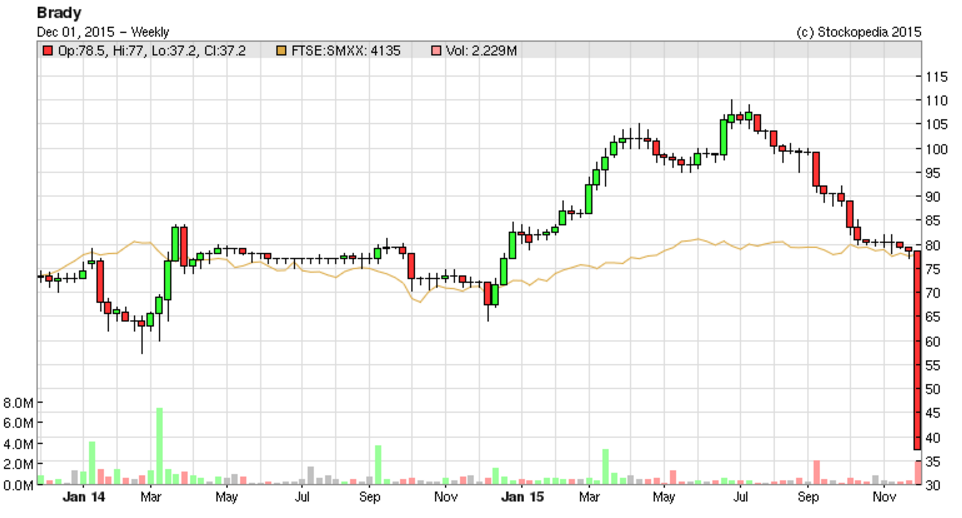The image size is (962, 518).
Task: Click 'Op:78.5, Hi:77, Lo:37.2, Cl:37.2' legend text
Action: pos(152,51)
